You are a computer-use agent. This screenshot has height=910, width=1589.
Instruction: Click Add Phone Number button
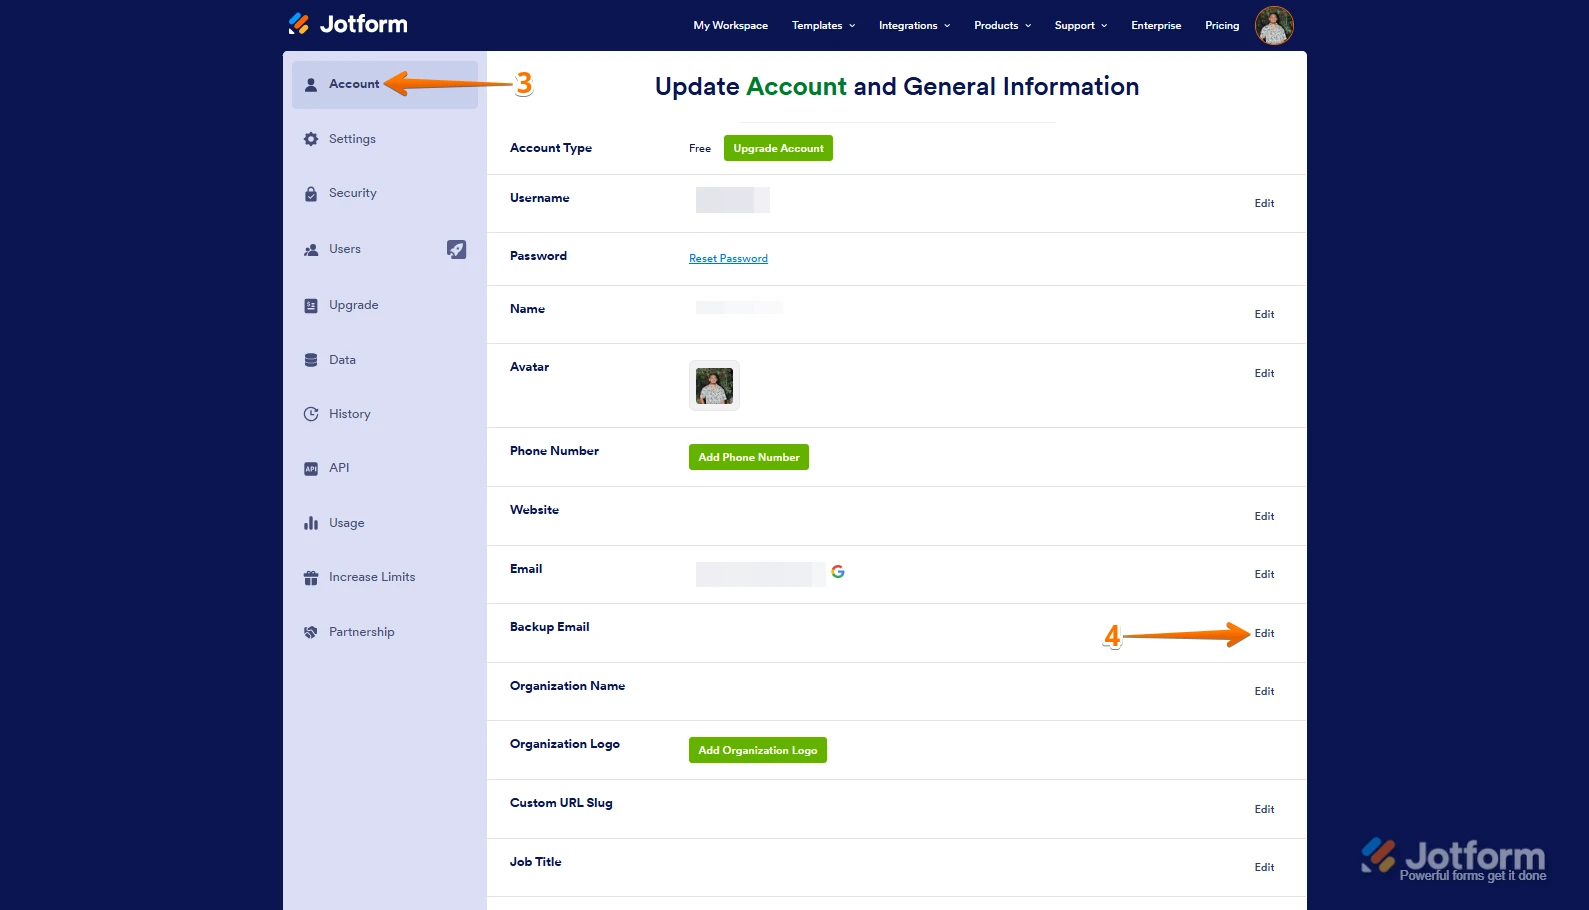(x=749, y=457)
